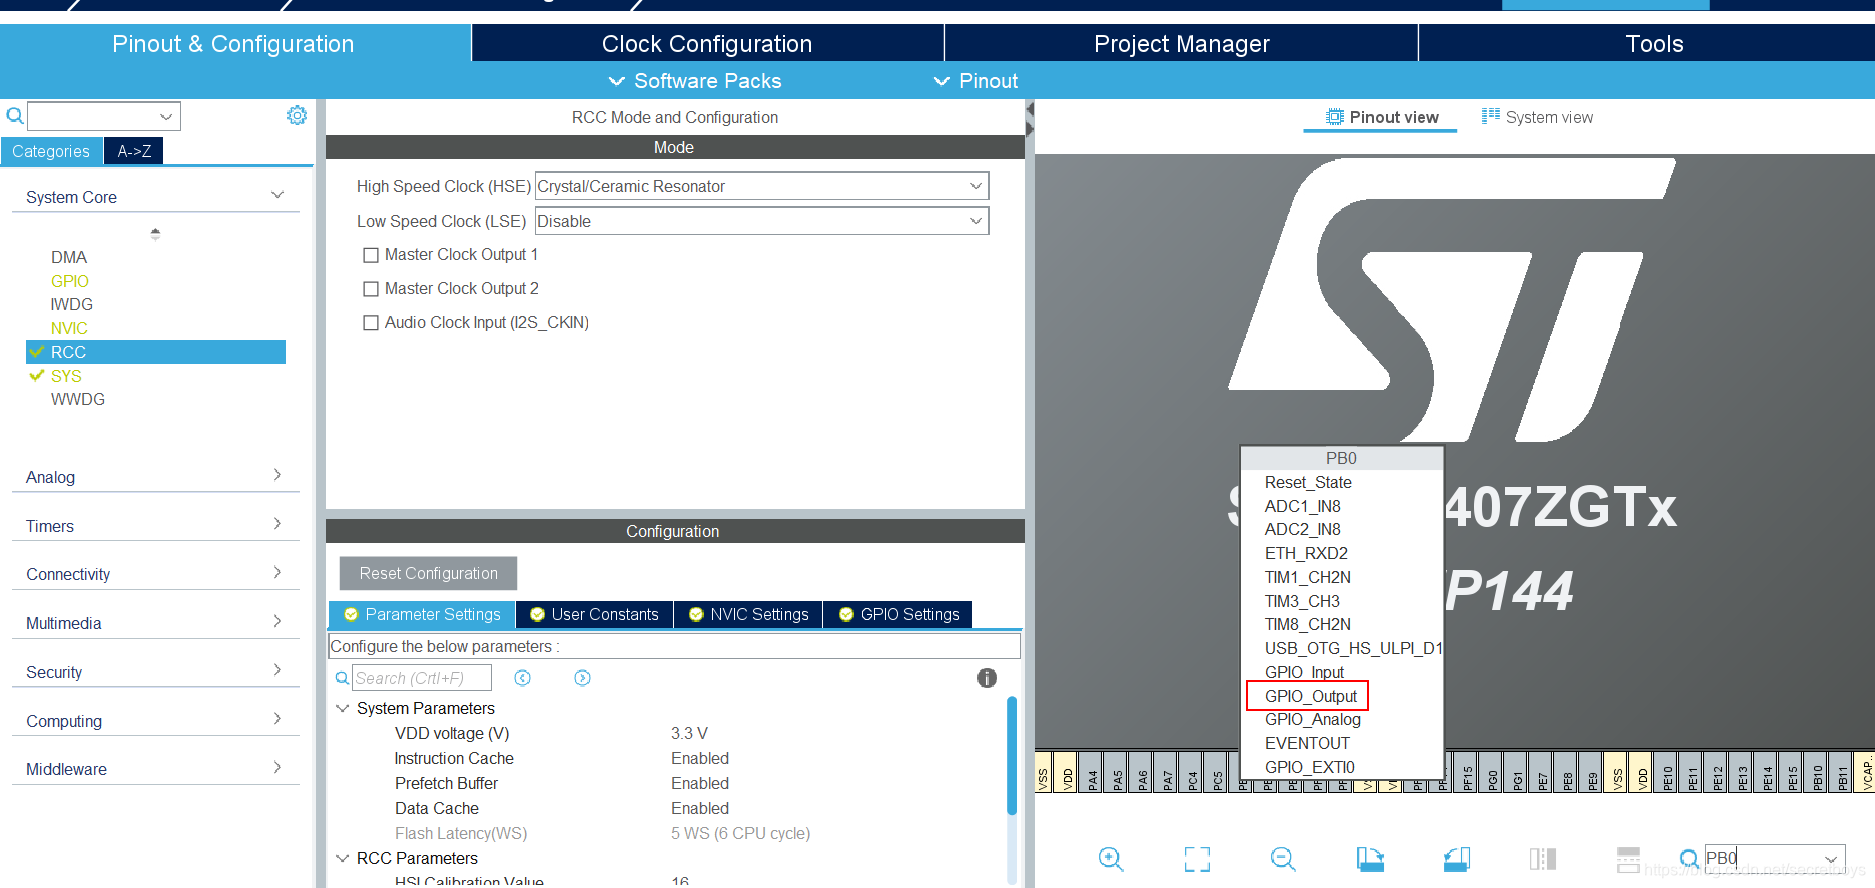This screenshot has height=888, width=1875.
Task: Go to the previous parameter search result
Action: click(522, 678)
